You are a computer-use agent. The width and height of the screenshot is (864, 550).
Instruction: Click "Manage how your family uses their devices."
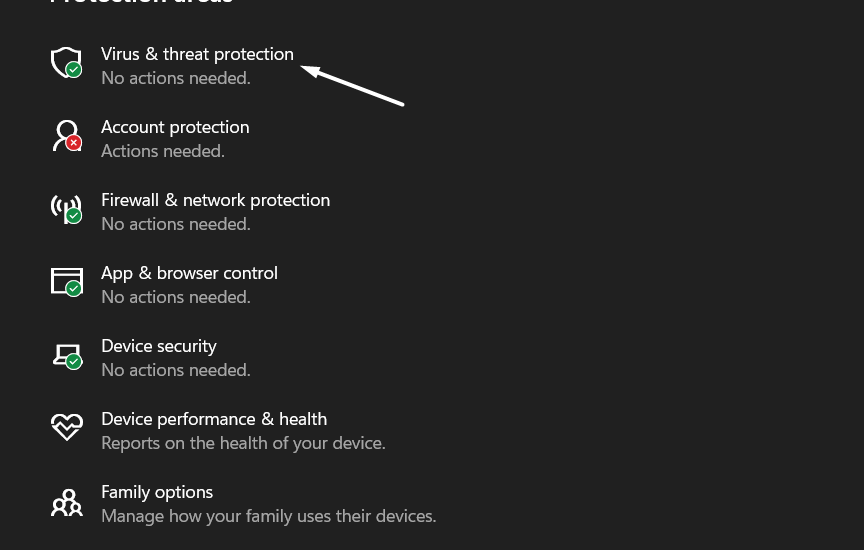click(x=268, y=516)
